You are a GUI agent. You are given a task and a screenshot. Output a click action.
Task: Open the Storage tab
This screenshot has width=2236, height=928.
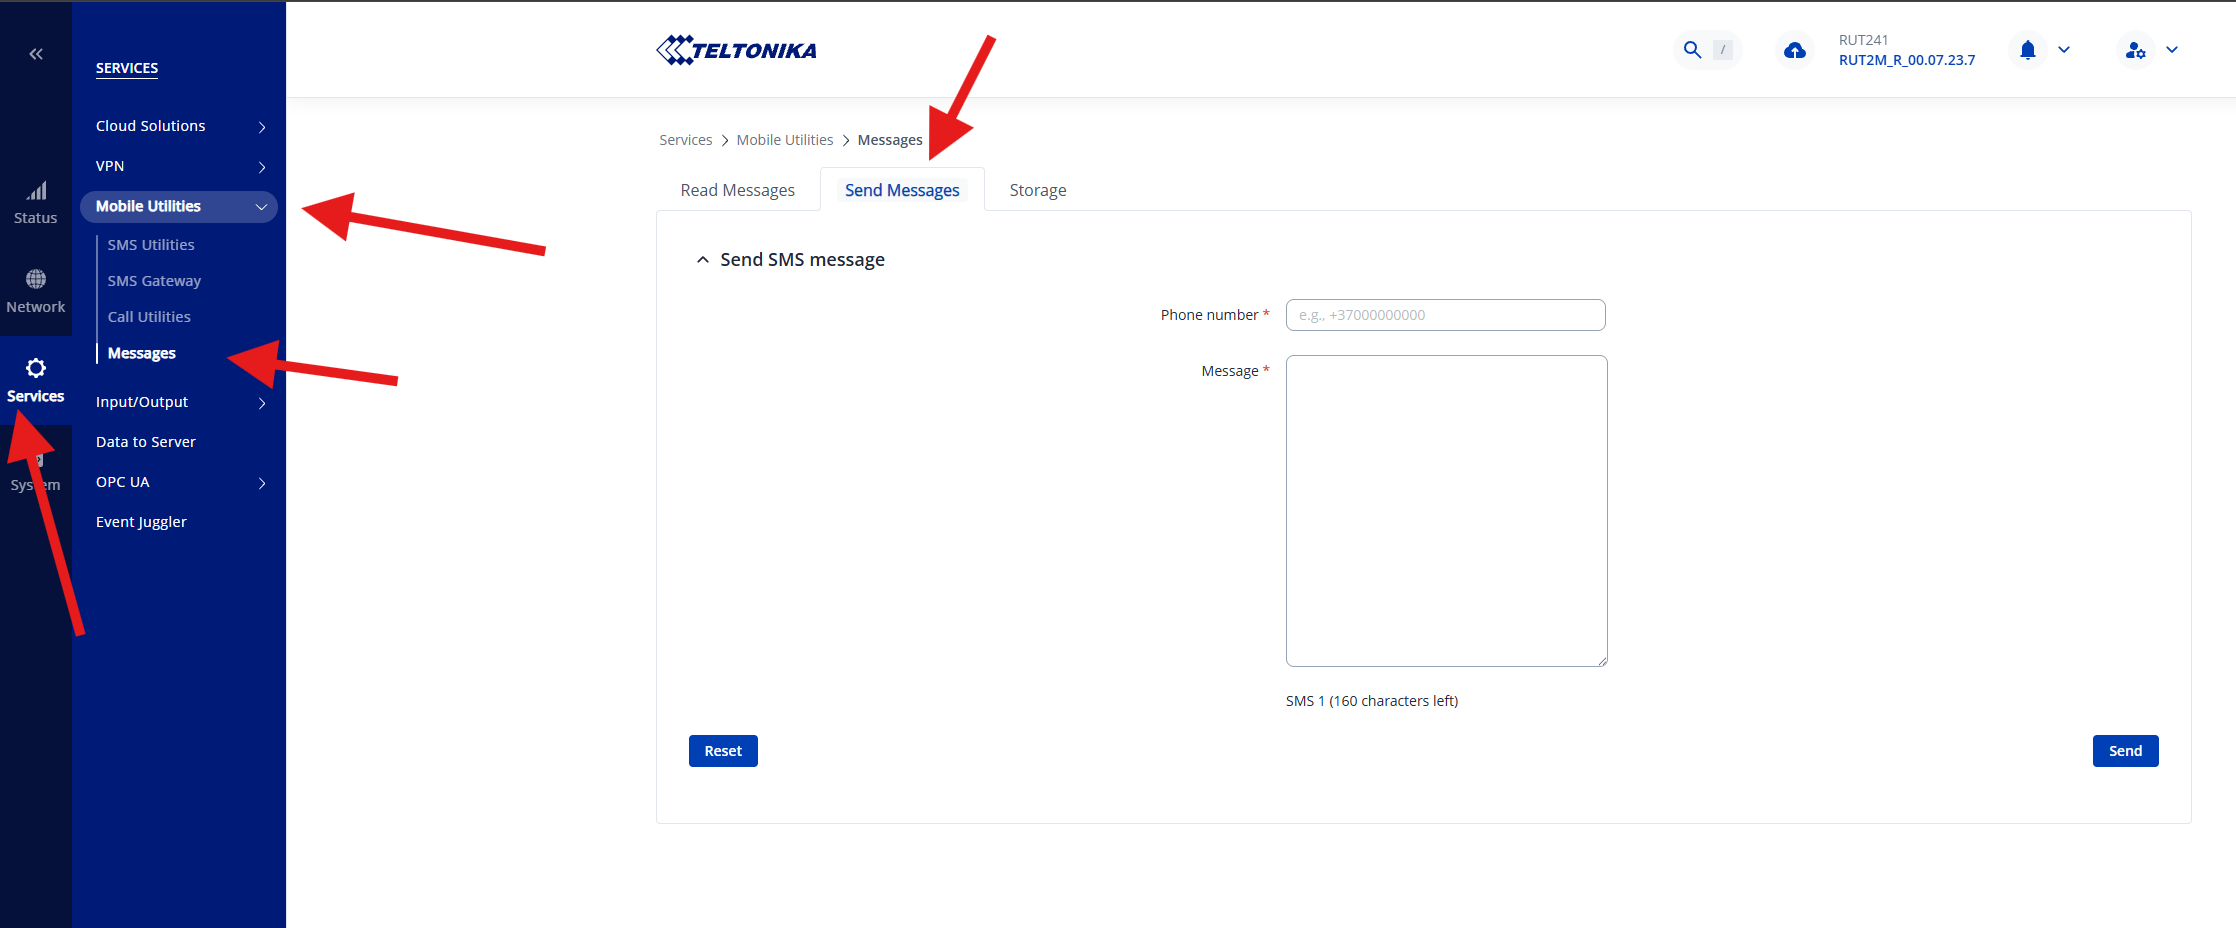1038,190
